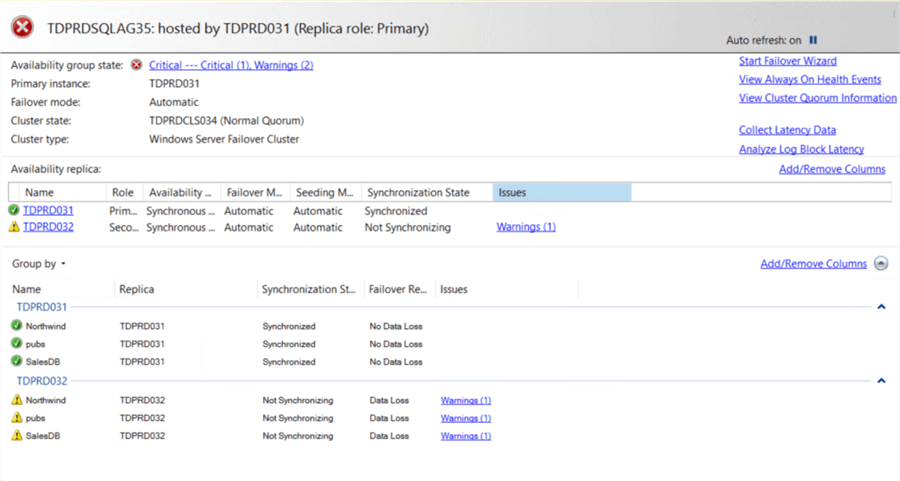Collapse the database list with round chevron button
The height and width of the screenshot is (481, 900).
(881, 264)
